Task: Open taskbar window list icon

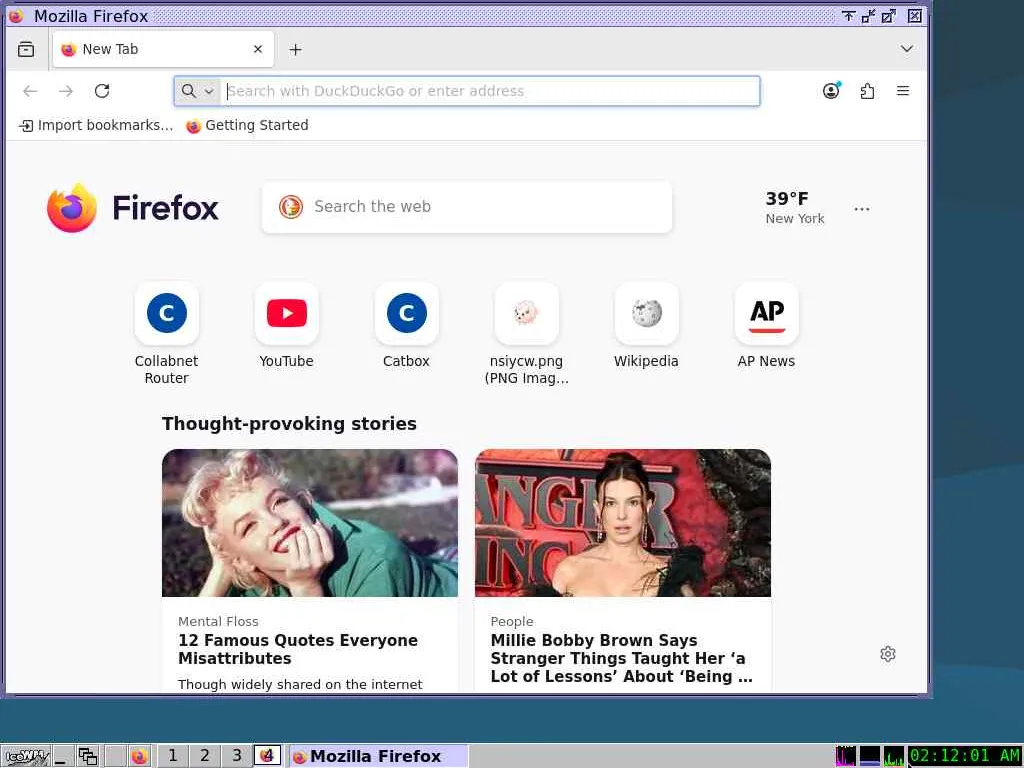Action: 88,756
